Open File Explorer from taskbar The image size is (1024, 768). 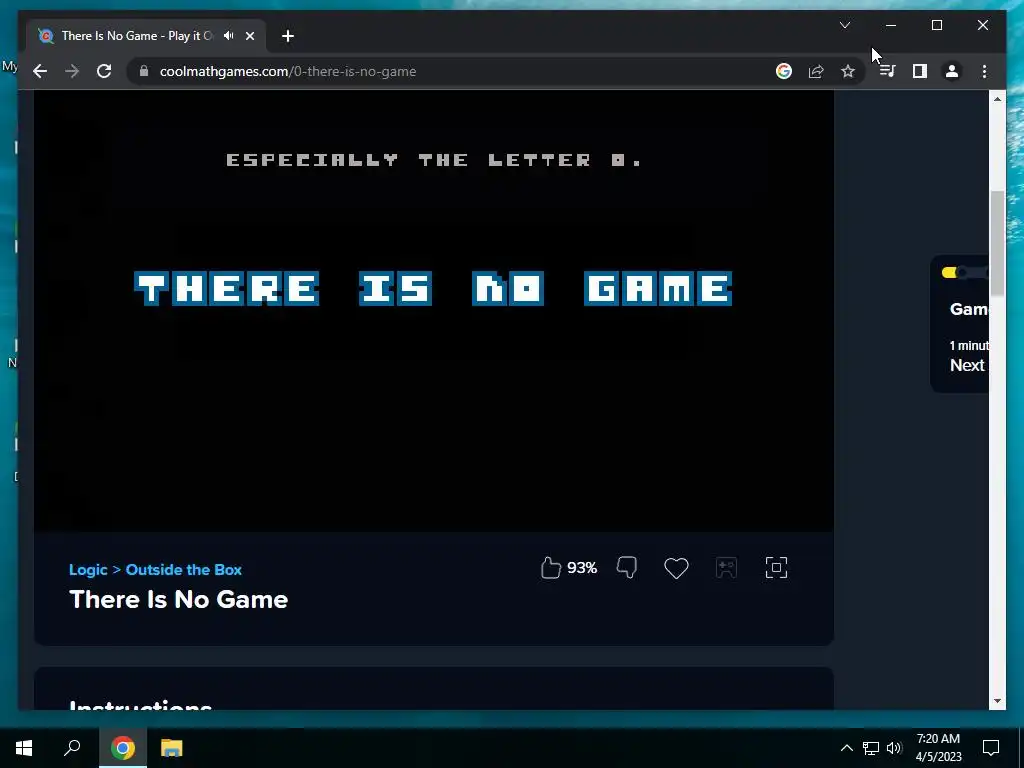[x=172, y=748]
